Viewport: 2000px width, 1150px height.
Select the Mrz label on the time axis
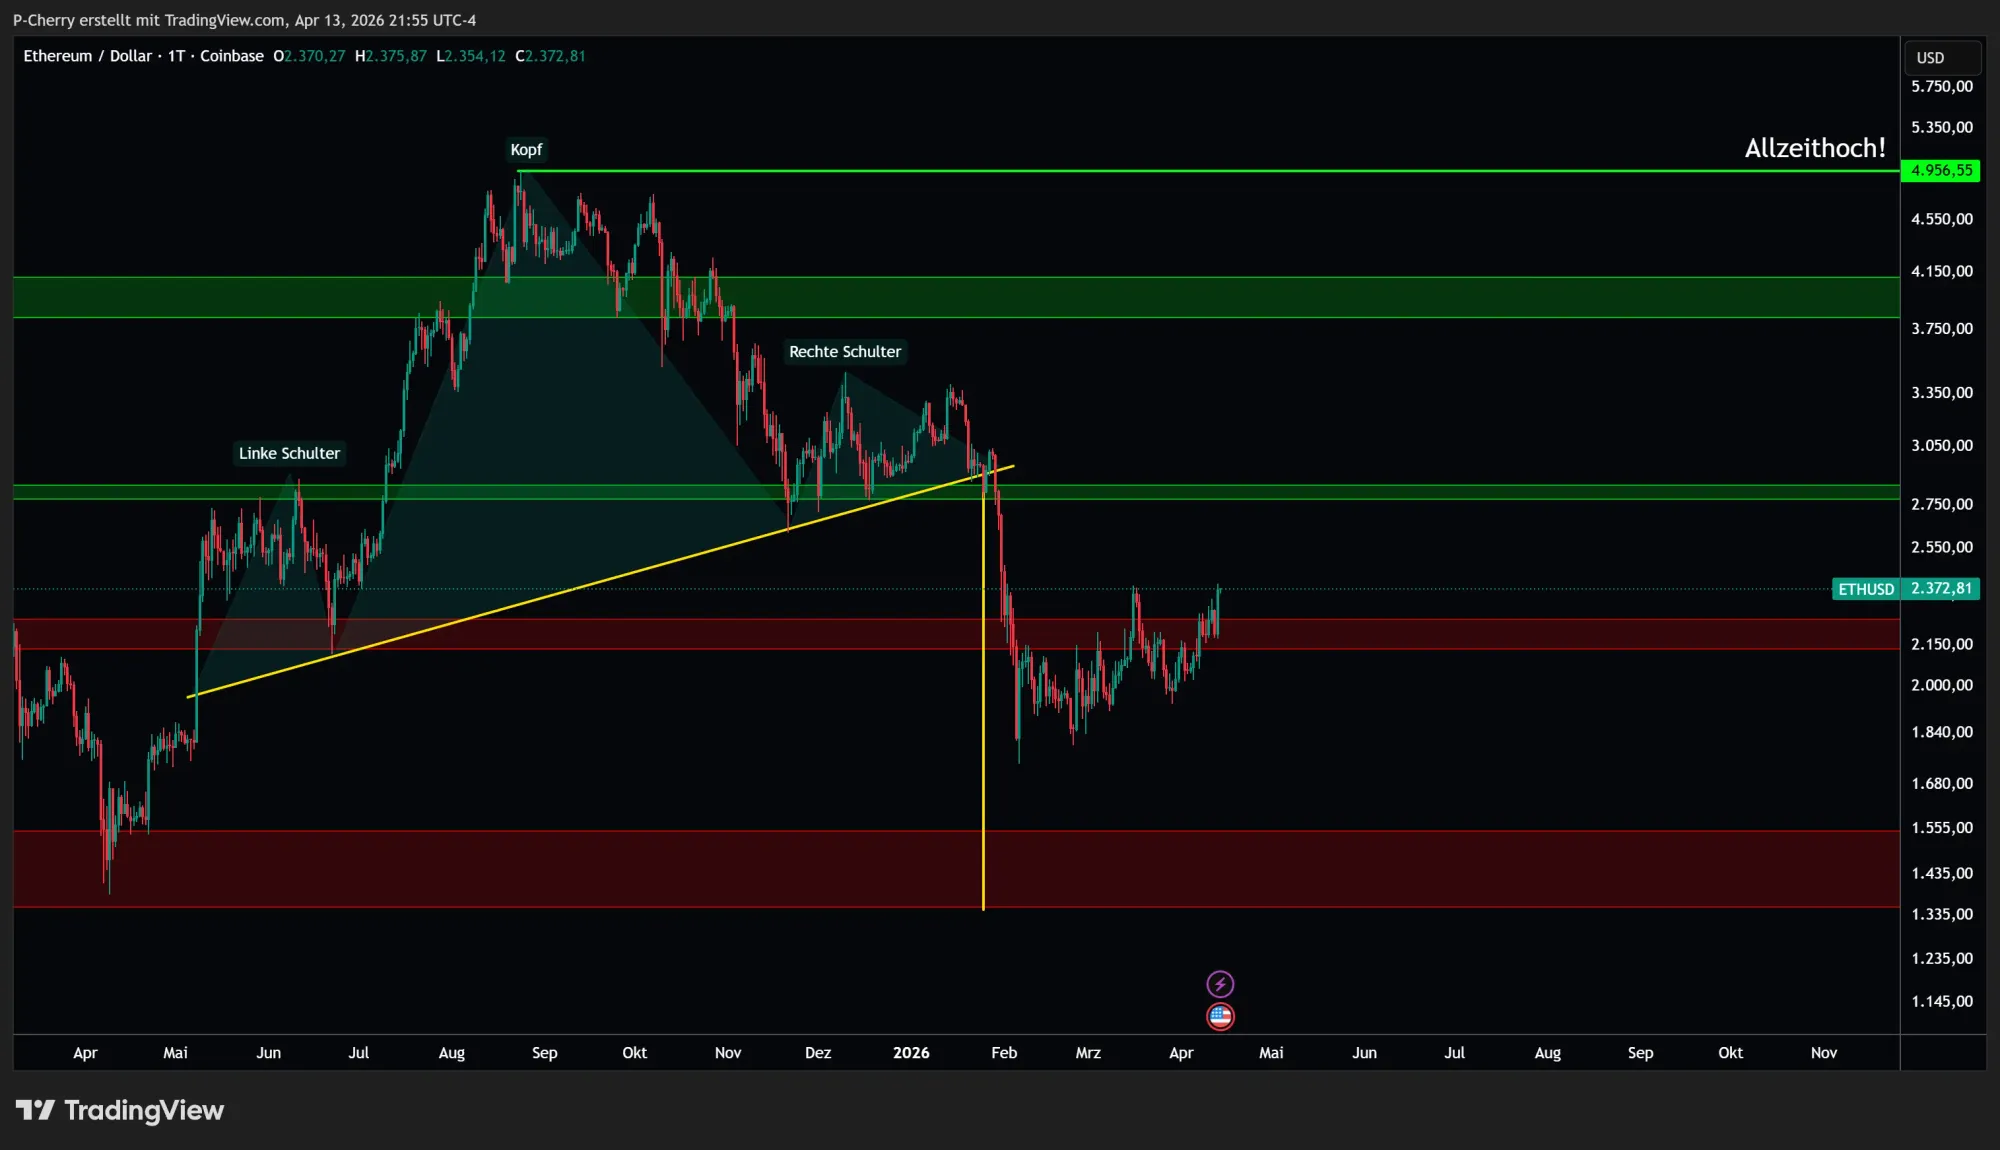tap(1088, 1053)
